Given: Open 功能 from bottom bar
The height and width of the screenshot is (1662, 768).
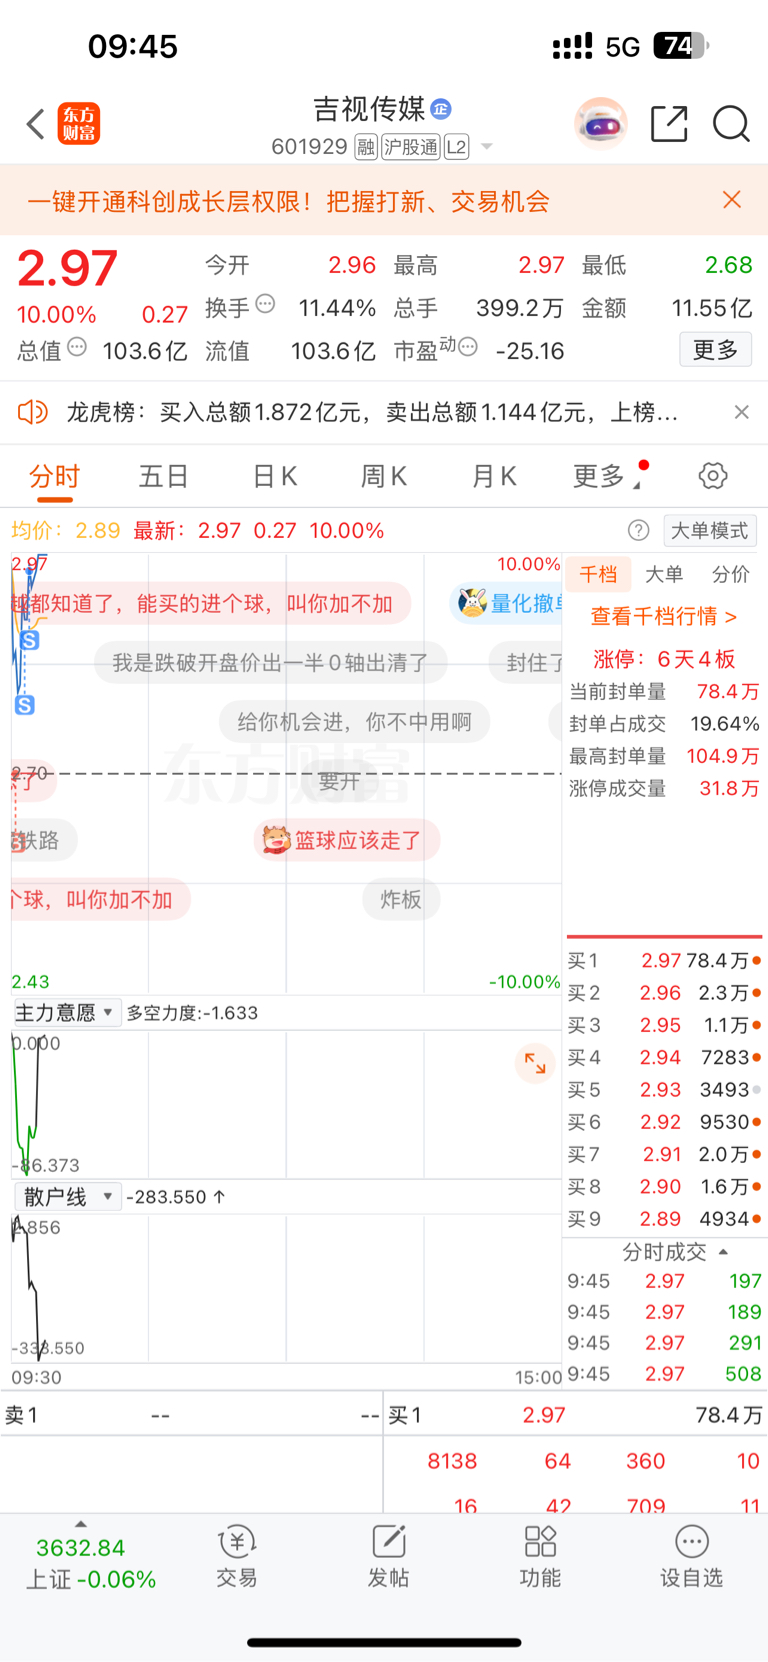Looking at the screenshot, I should pos(540,1558).
